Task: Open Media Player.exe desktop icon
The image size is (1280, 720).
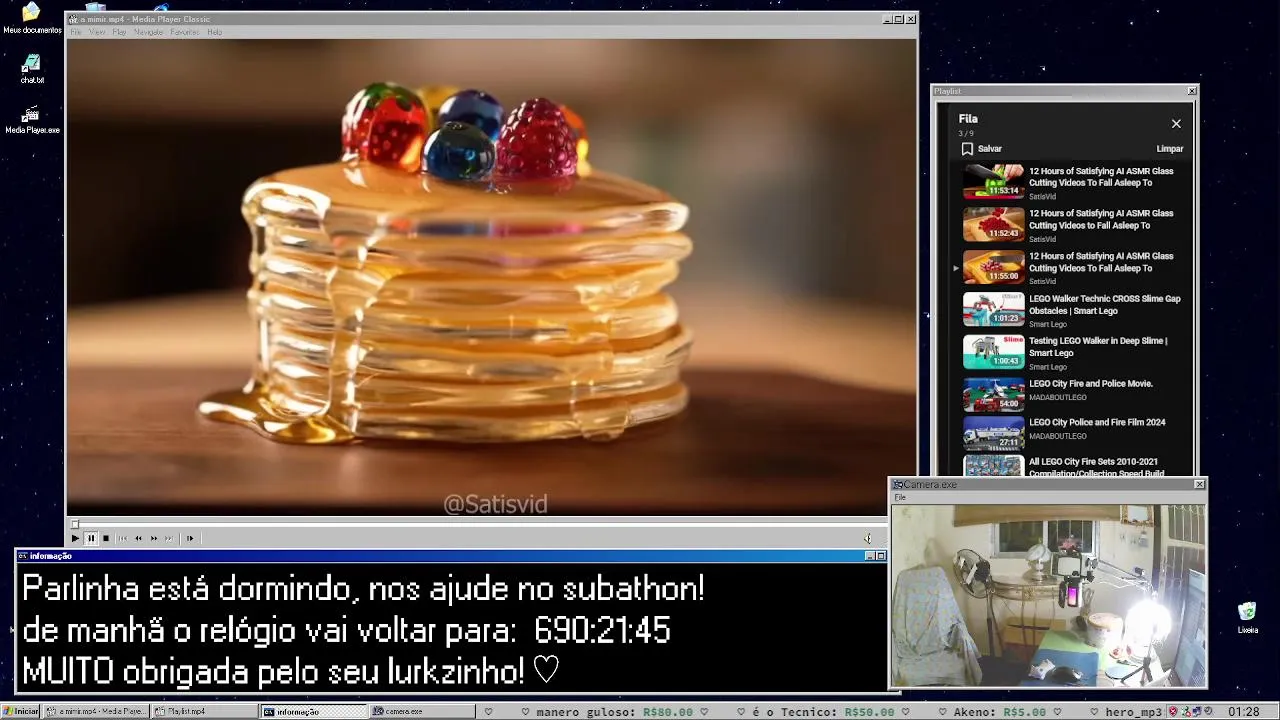Action: click(32, 119)
